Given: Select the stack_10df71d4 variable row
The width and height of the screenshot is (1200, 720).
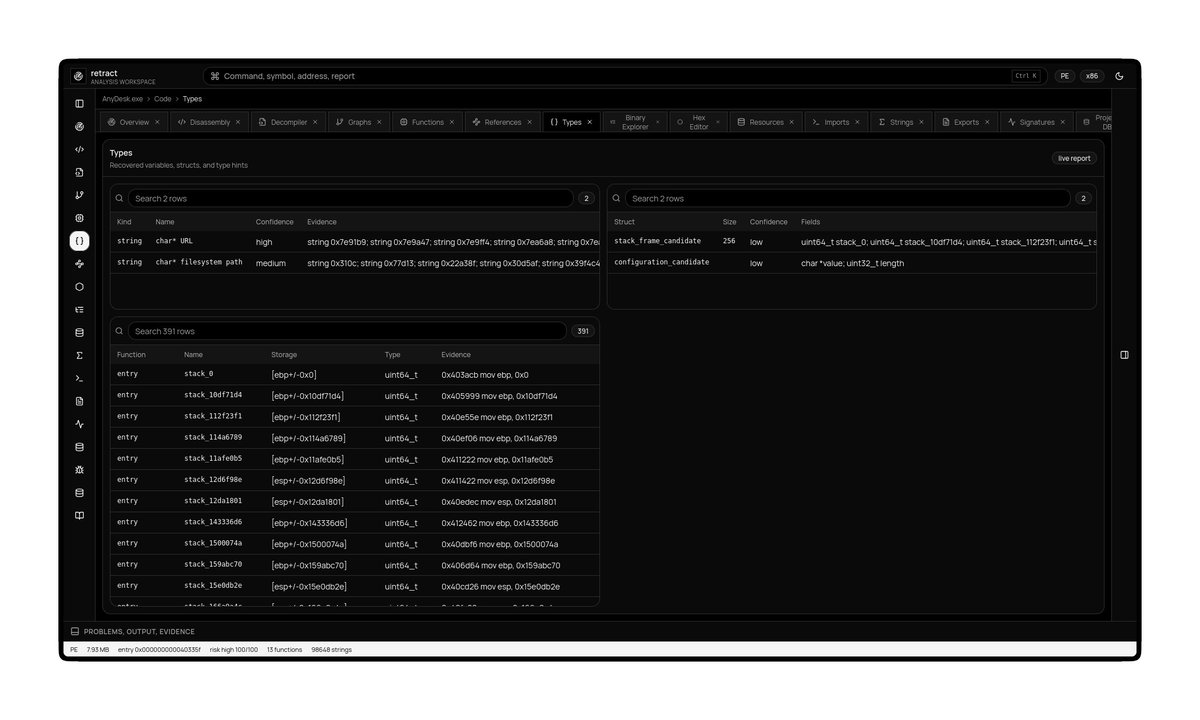Looking at the screenshot, I should [355, 395].
